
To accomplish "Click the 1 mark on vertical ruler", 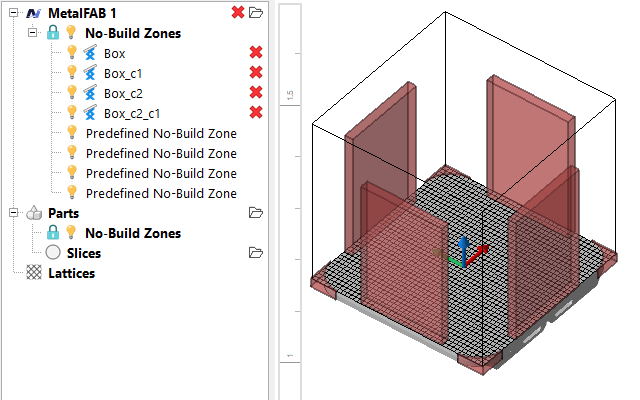I will pyautogui.click(x=290, y=356).
